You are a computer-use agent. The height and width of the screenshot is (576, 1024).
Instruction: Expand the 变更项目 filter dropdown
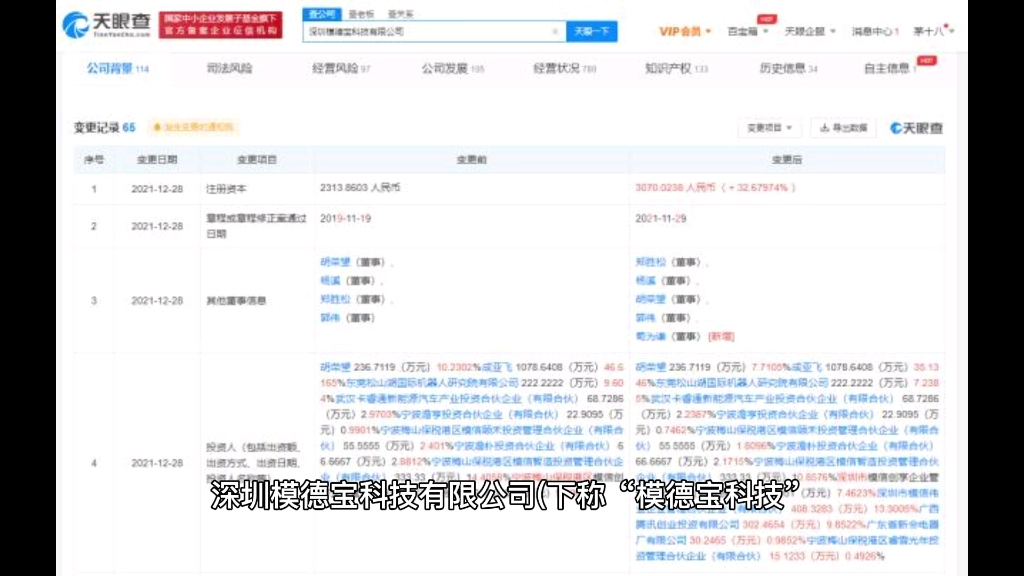[770, 128]
